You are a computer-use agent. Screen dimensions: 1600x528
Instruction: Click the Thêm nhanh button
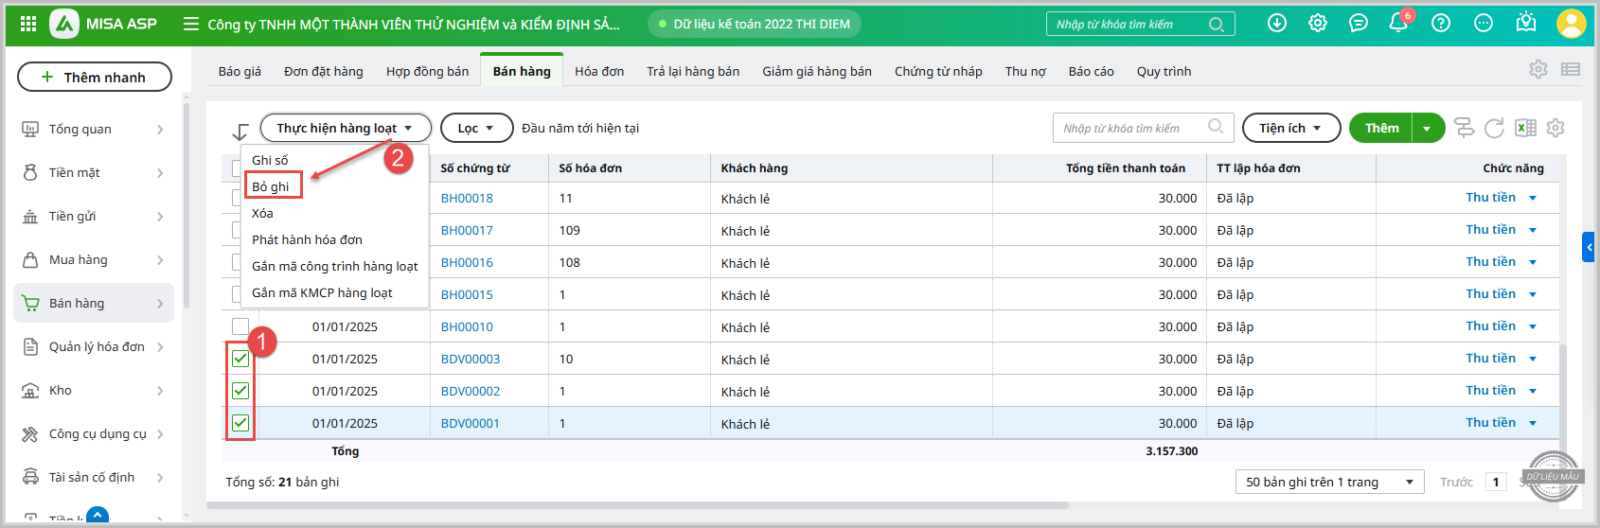click(94, 77)
